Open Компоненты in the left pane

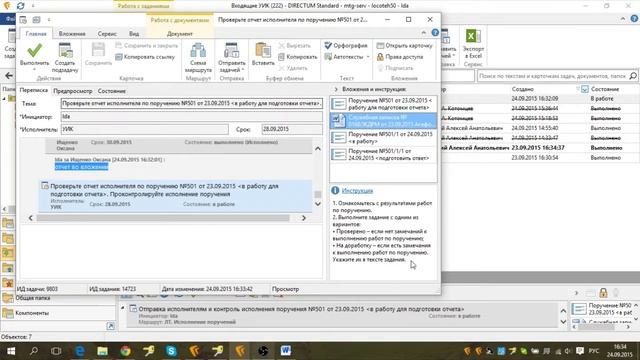coord(32,313)
